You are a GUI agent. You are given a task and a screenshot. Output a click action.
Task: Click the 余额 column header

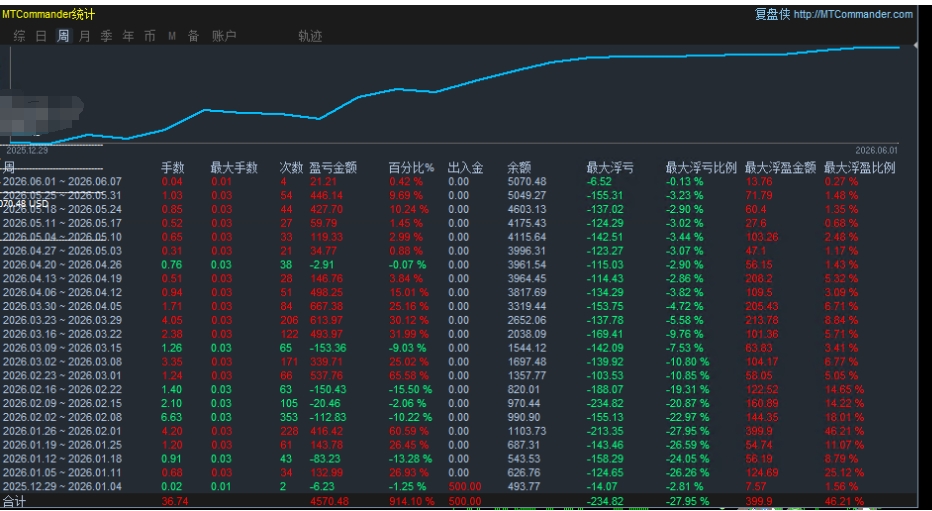519,168
